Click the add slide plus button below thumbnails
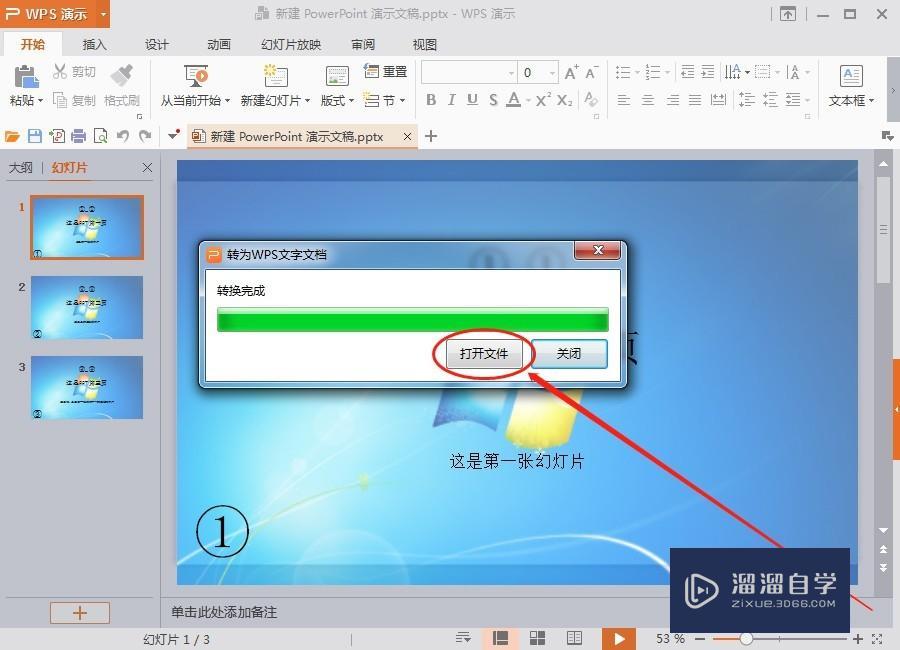Screen dimensions: 900x650 tap(80, 613)
